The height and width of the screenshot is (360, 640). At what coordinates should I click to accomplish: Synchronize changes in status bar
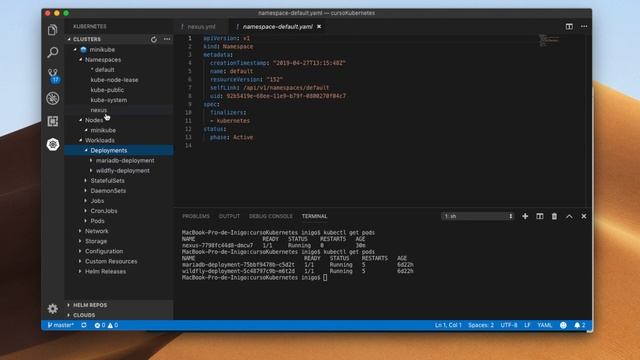click(84, 325)
